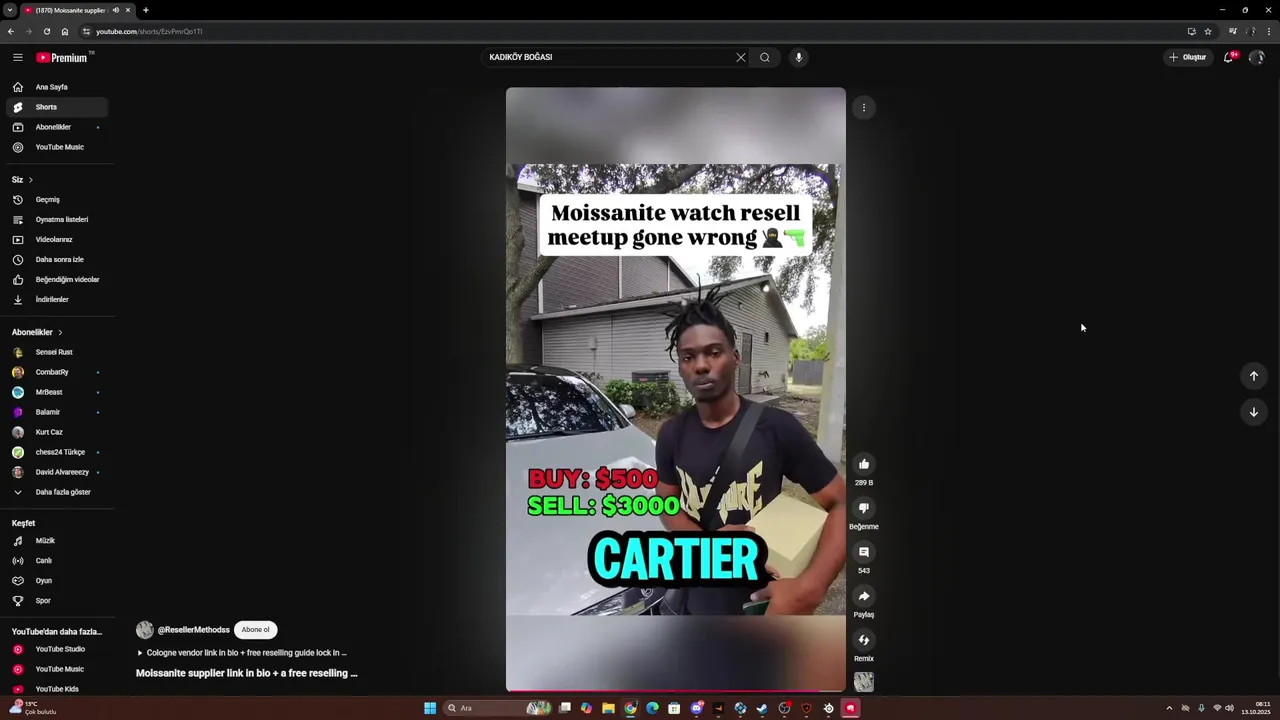Open @ResellerMethodss channel name

[x=194, y=630]
